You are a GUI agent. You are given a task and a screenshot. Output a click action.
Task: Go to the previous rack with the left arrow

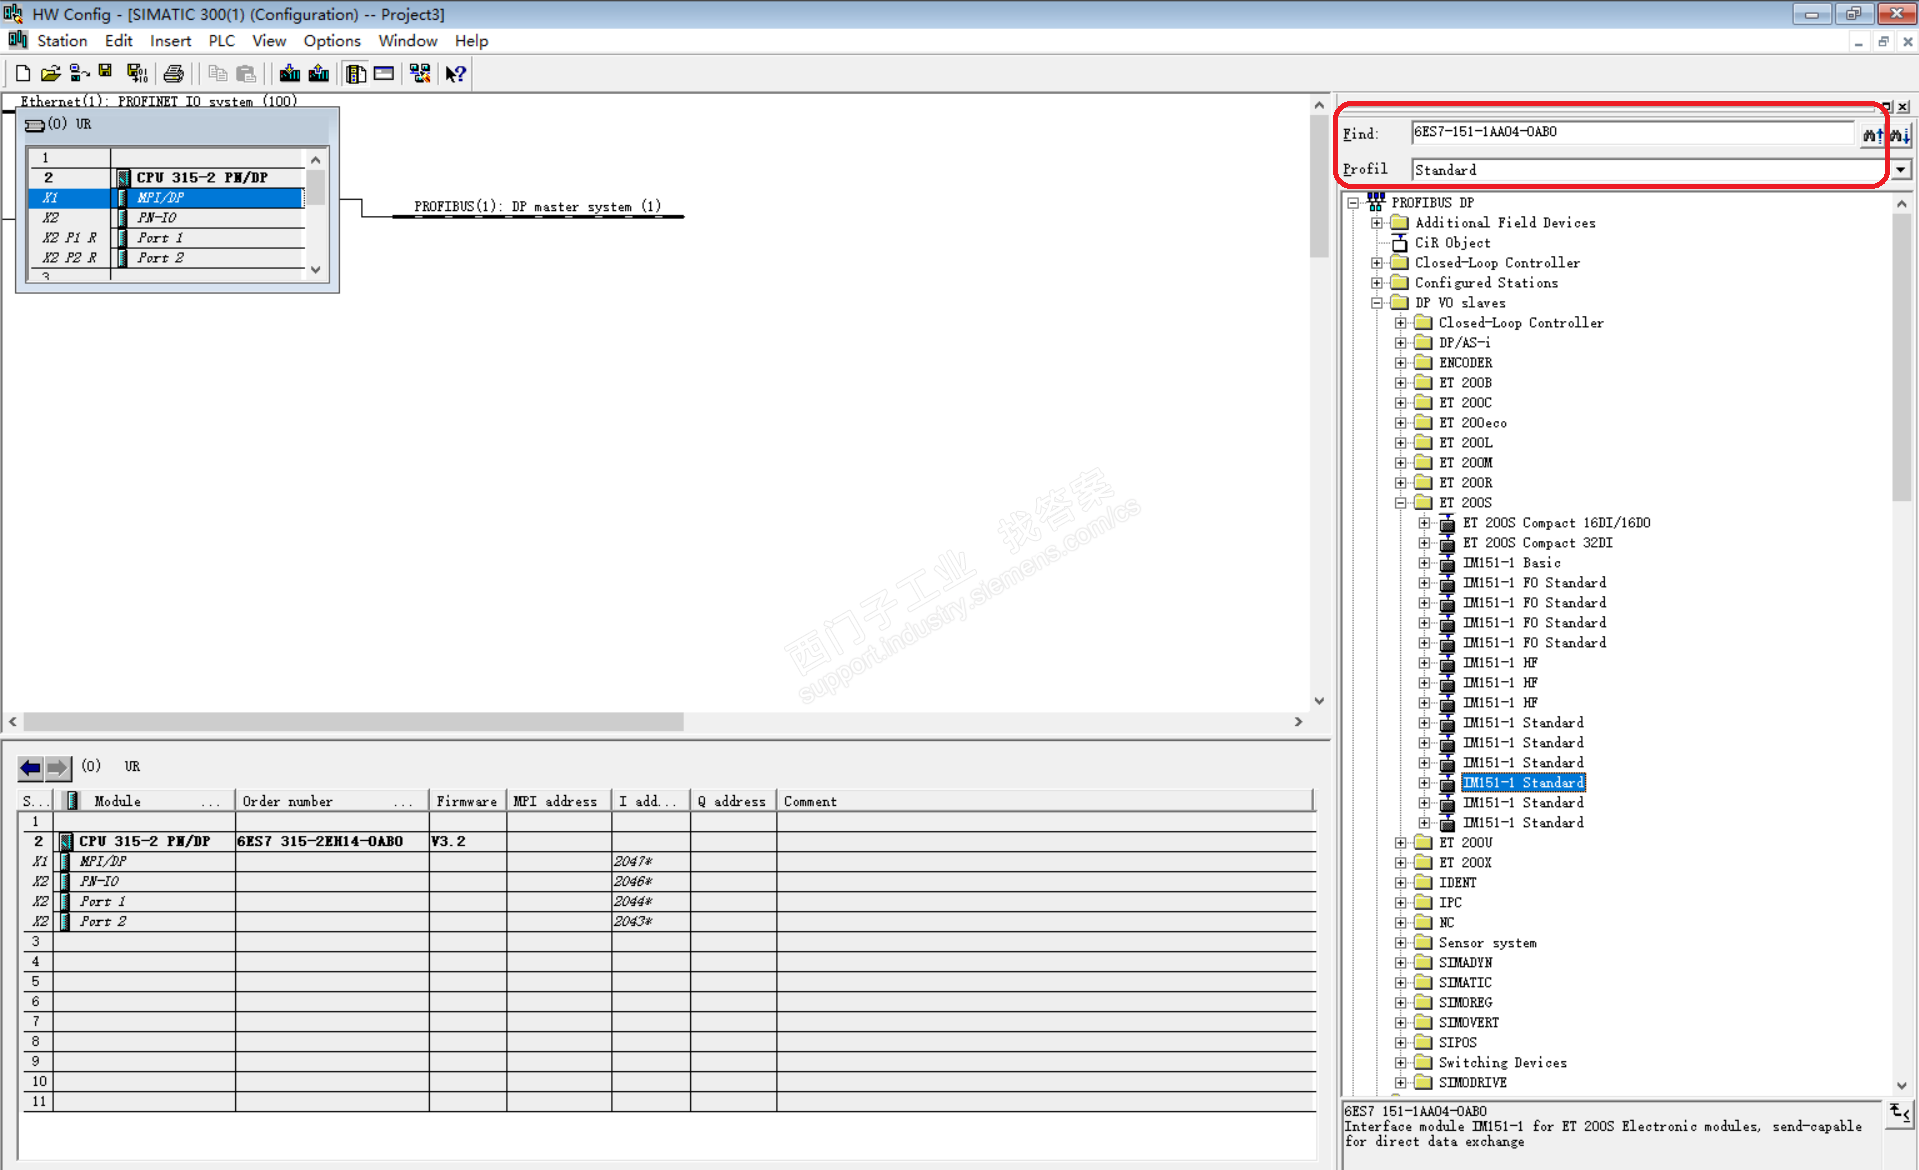point(31,767)
